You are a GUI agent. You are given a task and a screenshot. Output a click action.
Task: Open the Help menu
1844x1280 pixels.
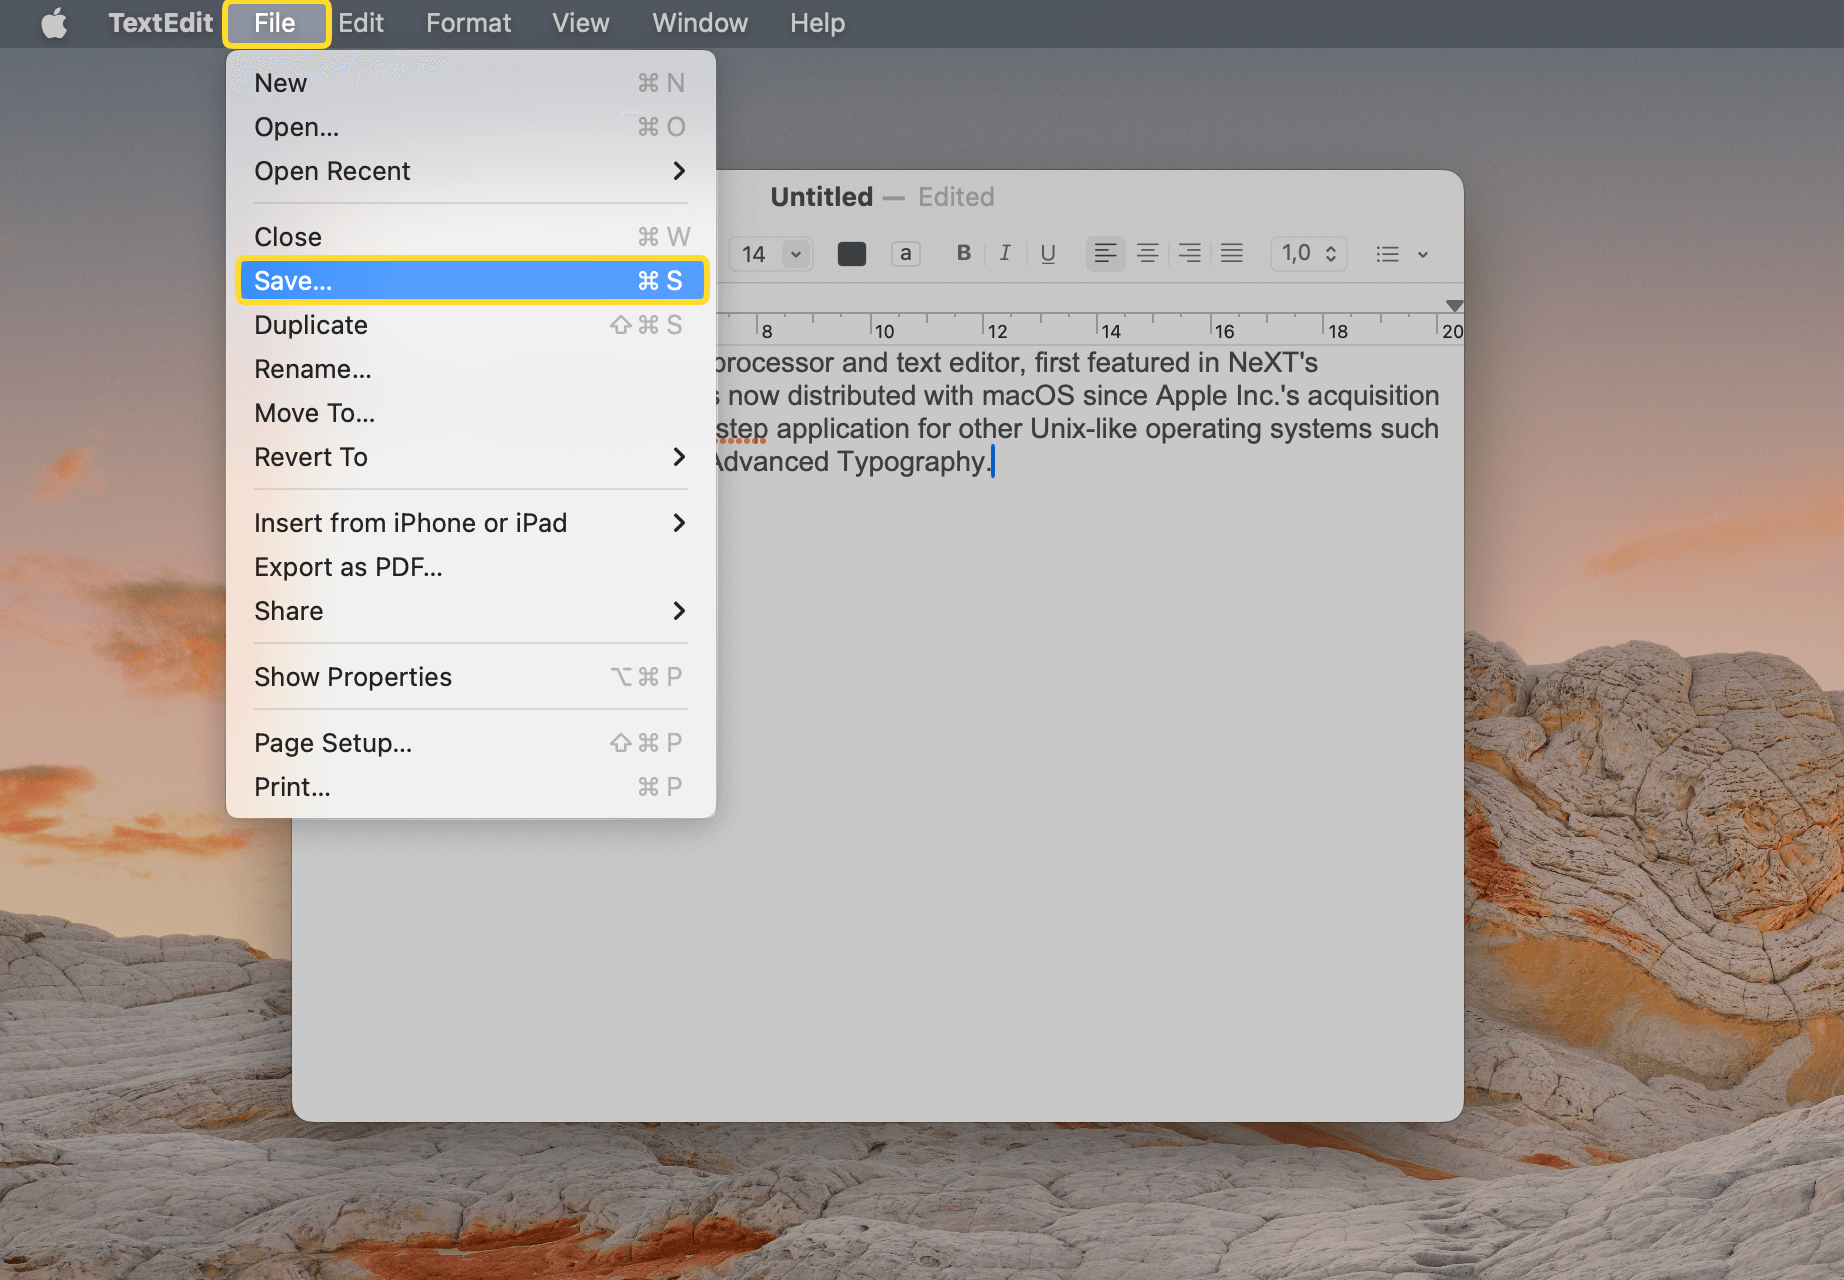click(x=817, y=23)
